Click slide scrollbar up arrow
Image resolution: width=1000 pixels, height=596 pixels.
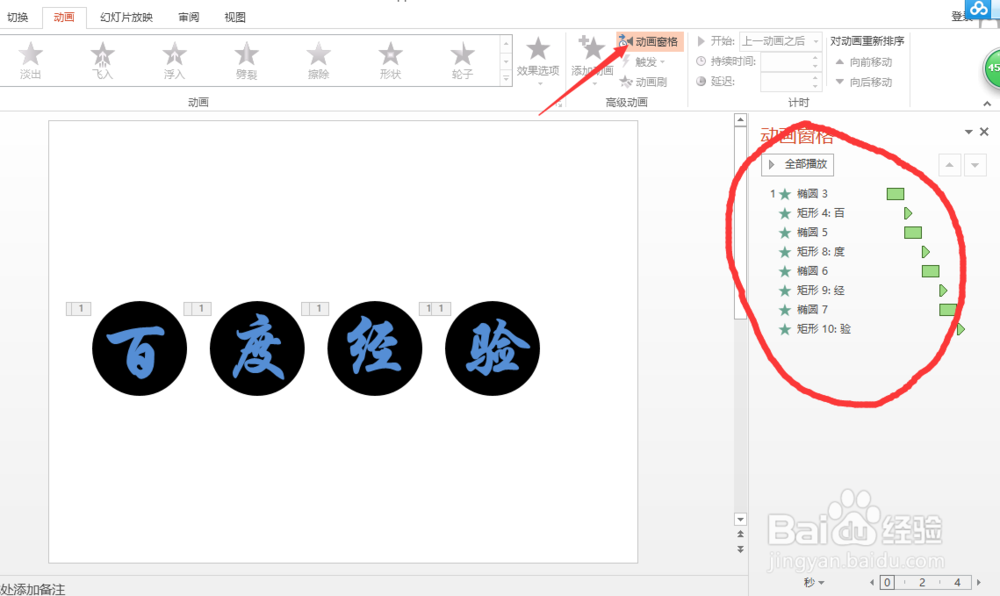740,120
